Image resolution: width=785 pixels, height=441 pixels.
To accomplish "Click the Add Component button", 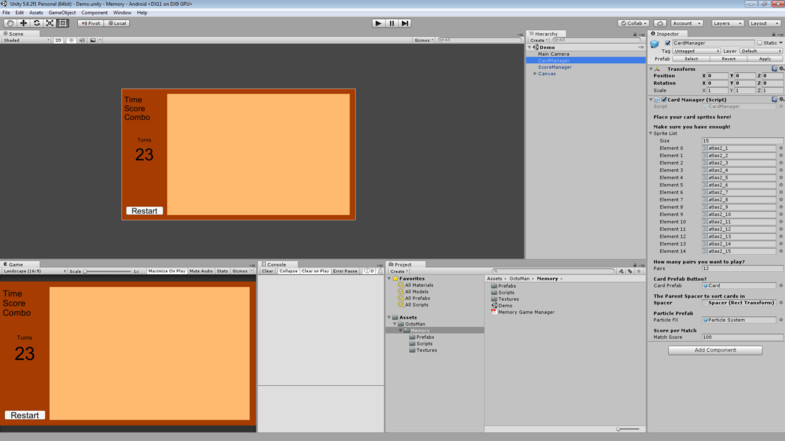I will pos(715,350).
